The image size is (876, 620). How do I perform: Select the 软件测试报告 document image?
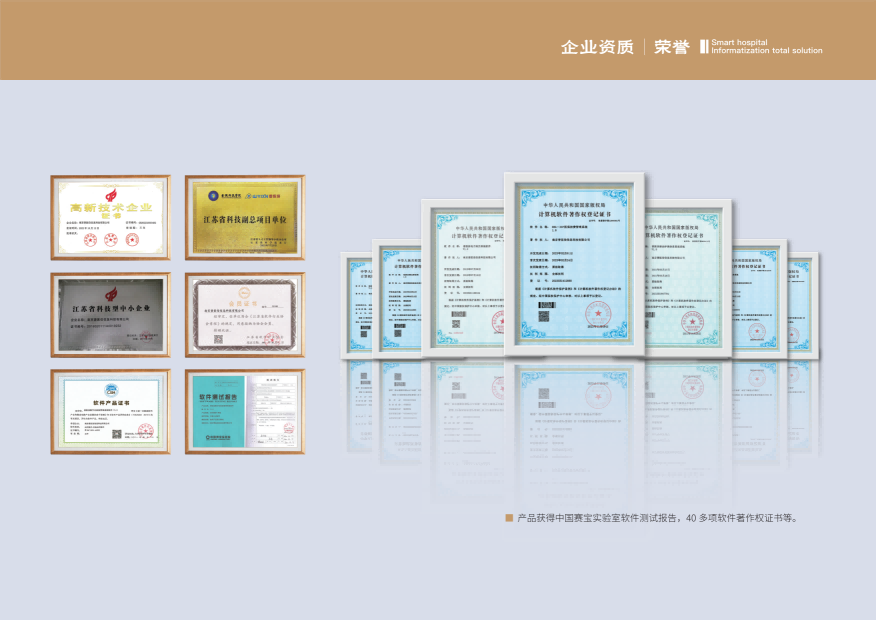pos(245,411)
